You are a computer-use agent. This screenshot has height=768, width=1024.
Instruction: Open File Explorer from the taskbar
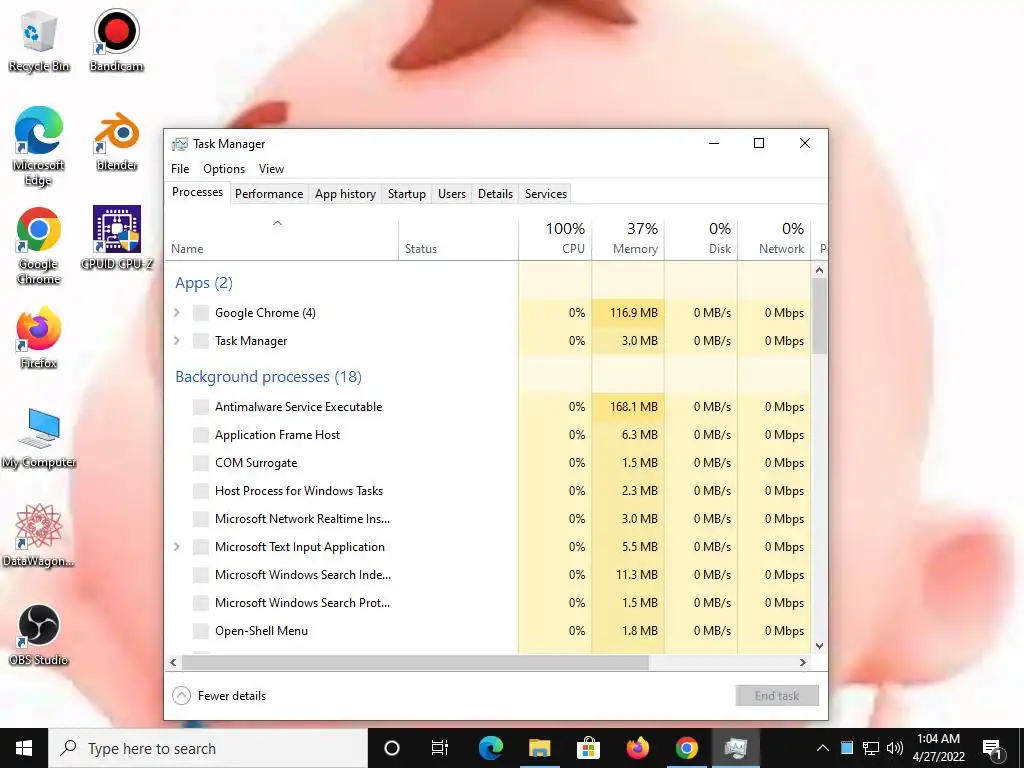[539, 748]
